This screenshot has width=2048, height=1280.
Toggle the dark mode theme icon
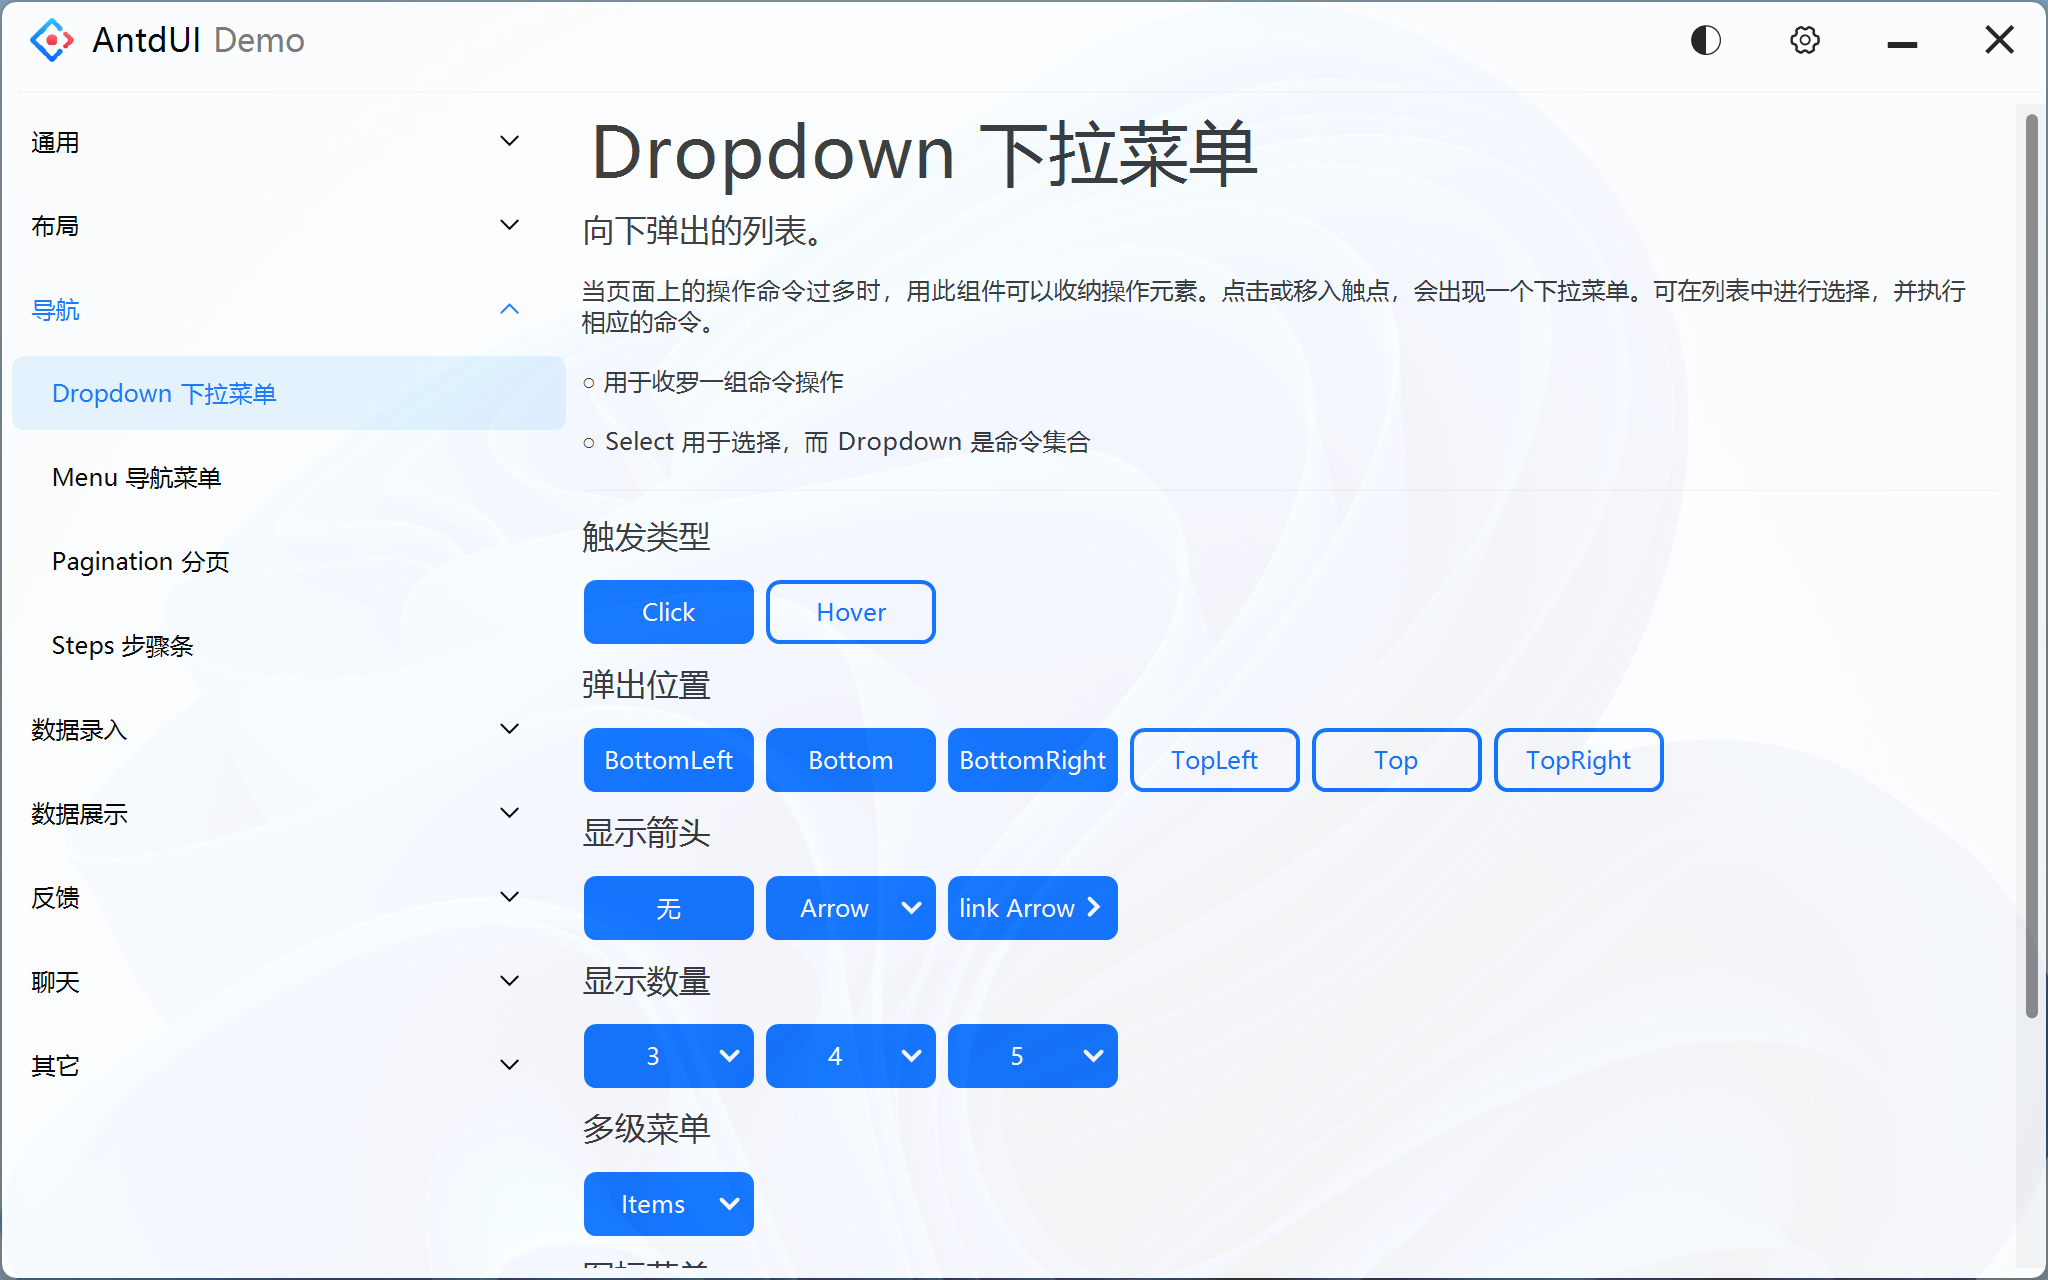[x=1705, y=40]
